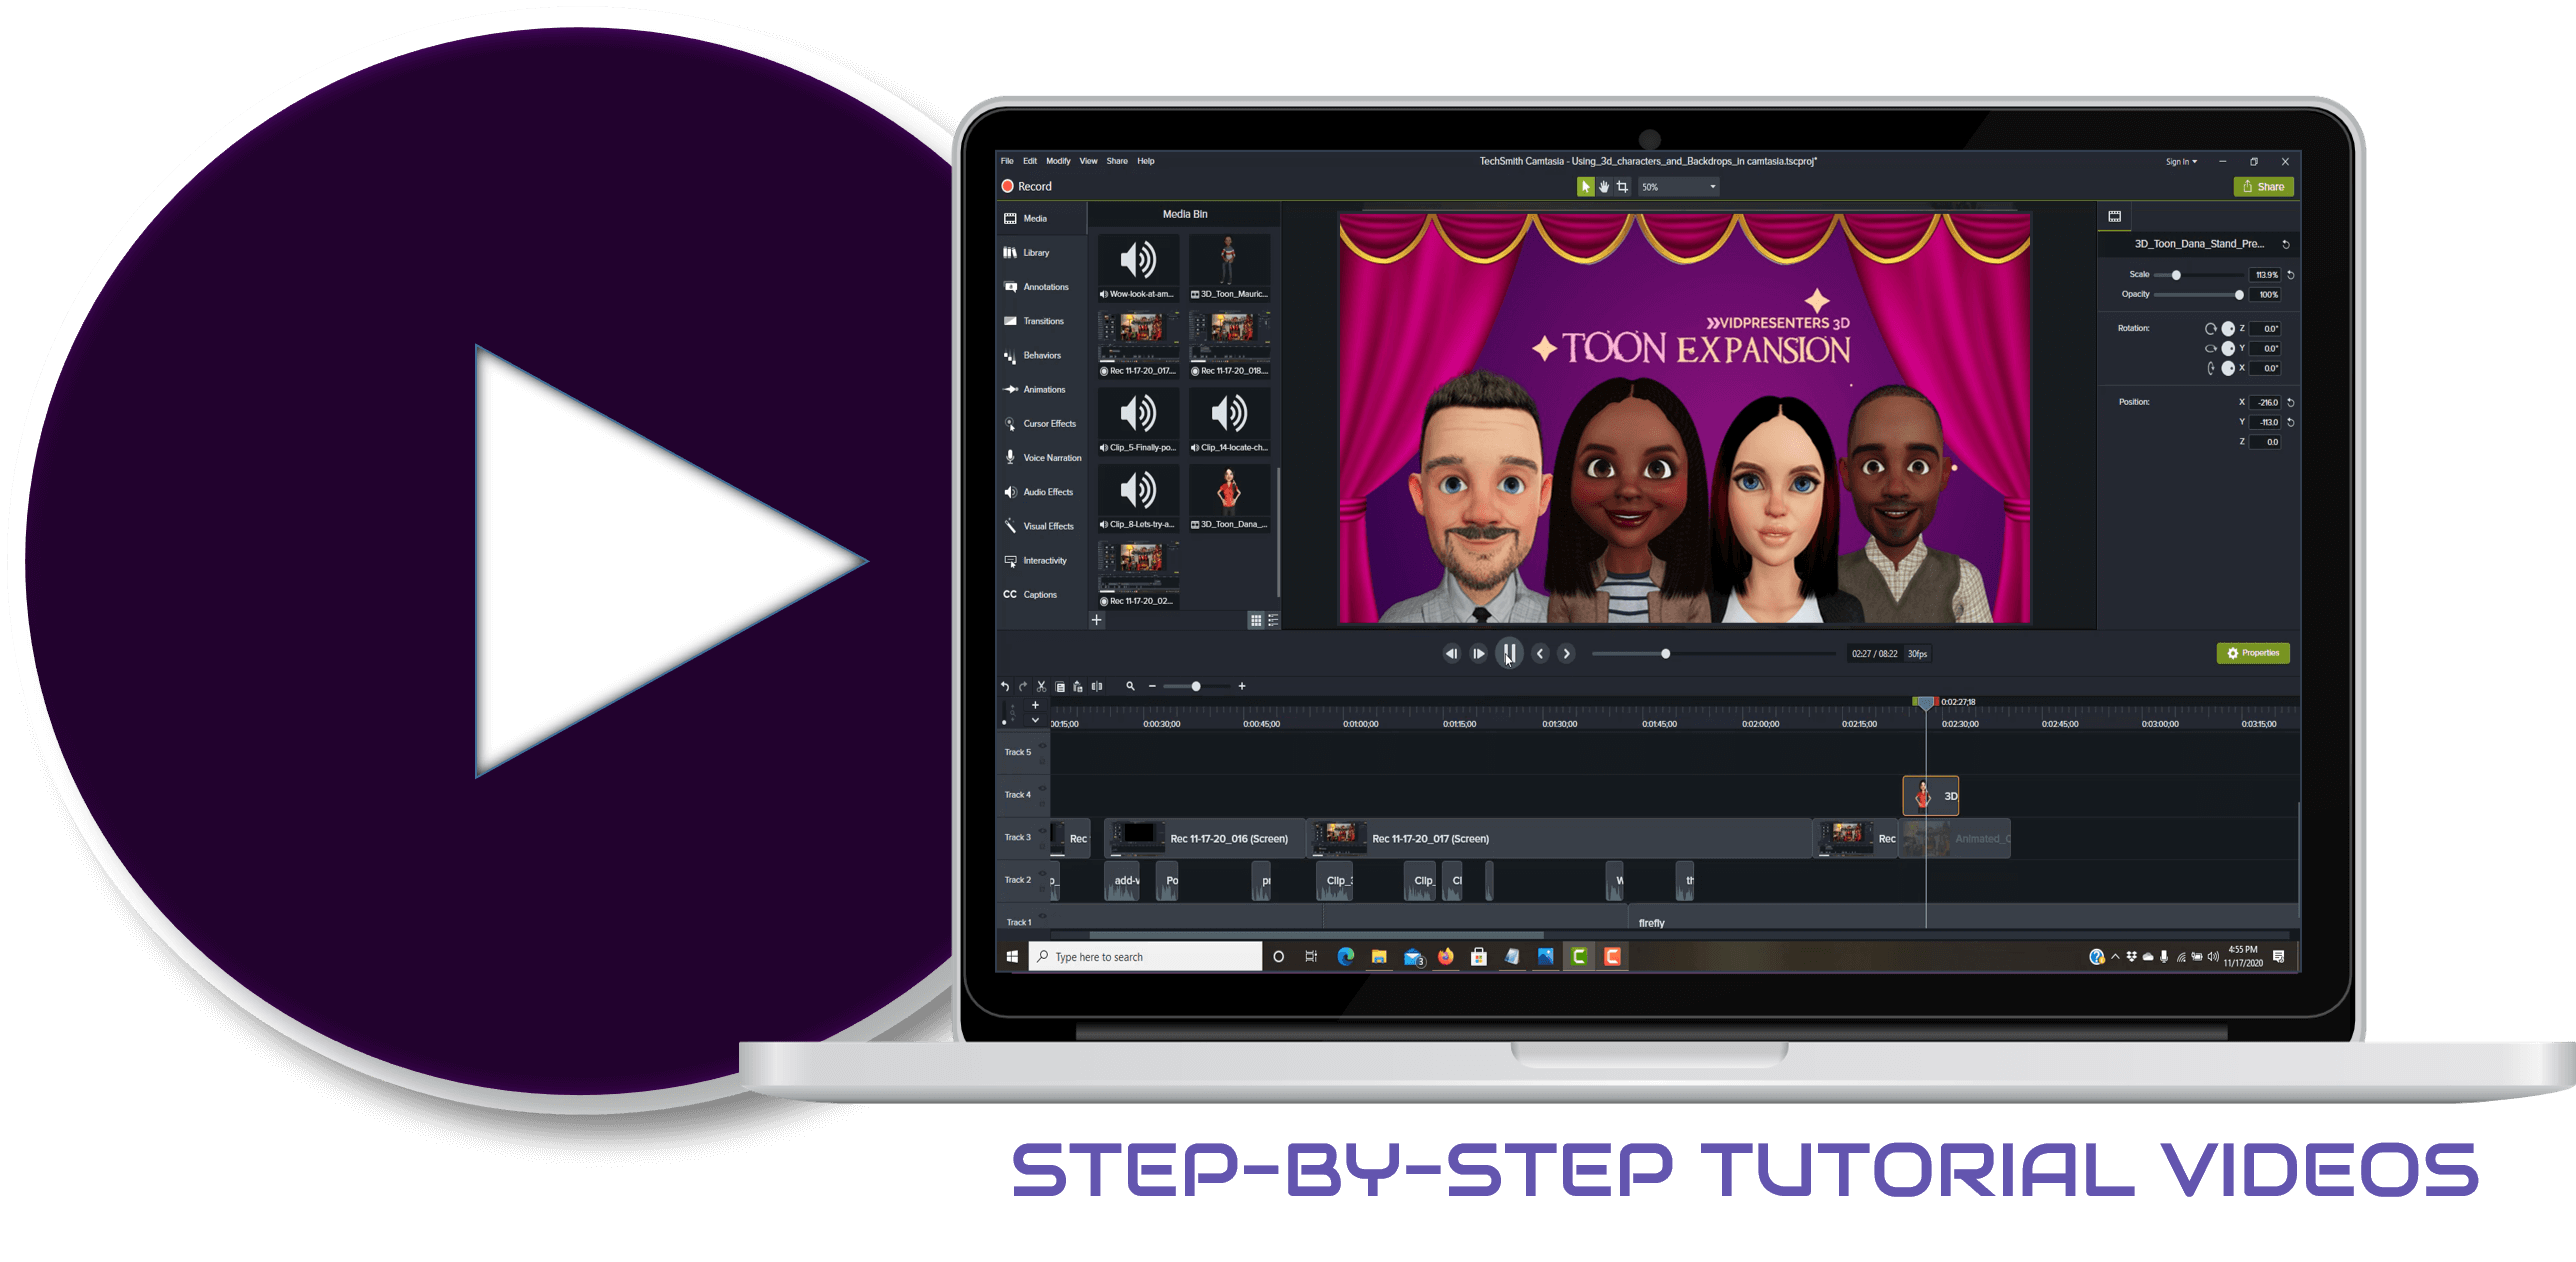
Task: Open the 50% canvas zoom dropdown
Action: [x=1678, y=187]
